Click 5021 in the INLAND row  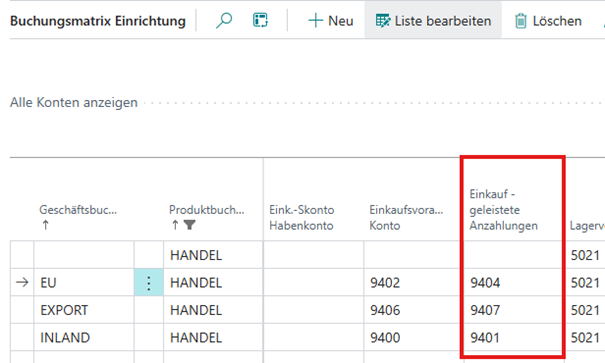point(585,338)
